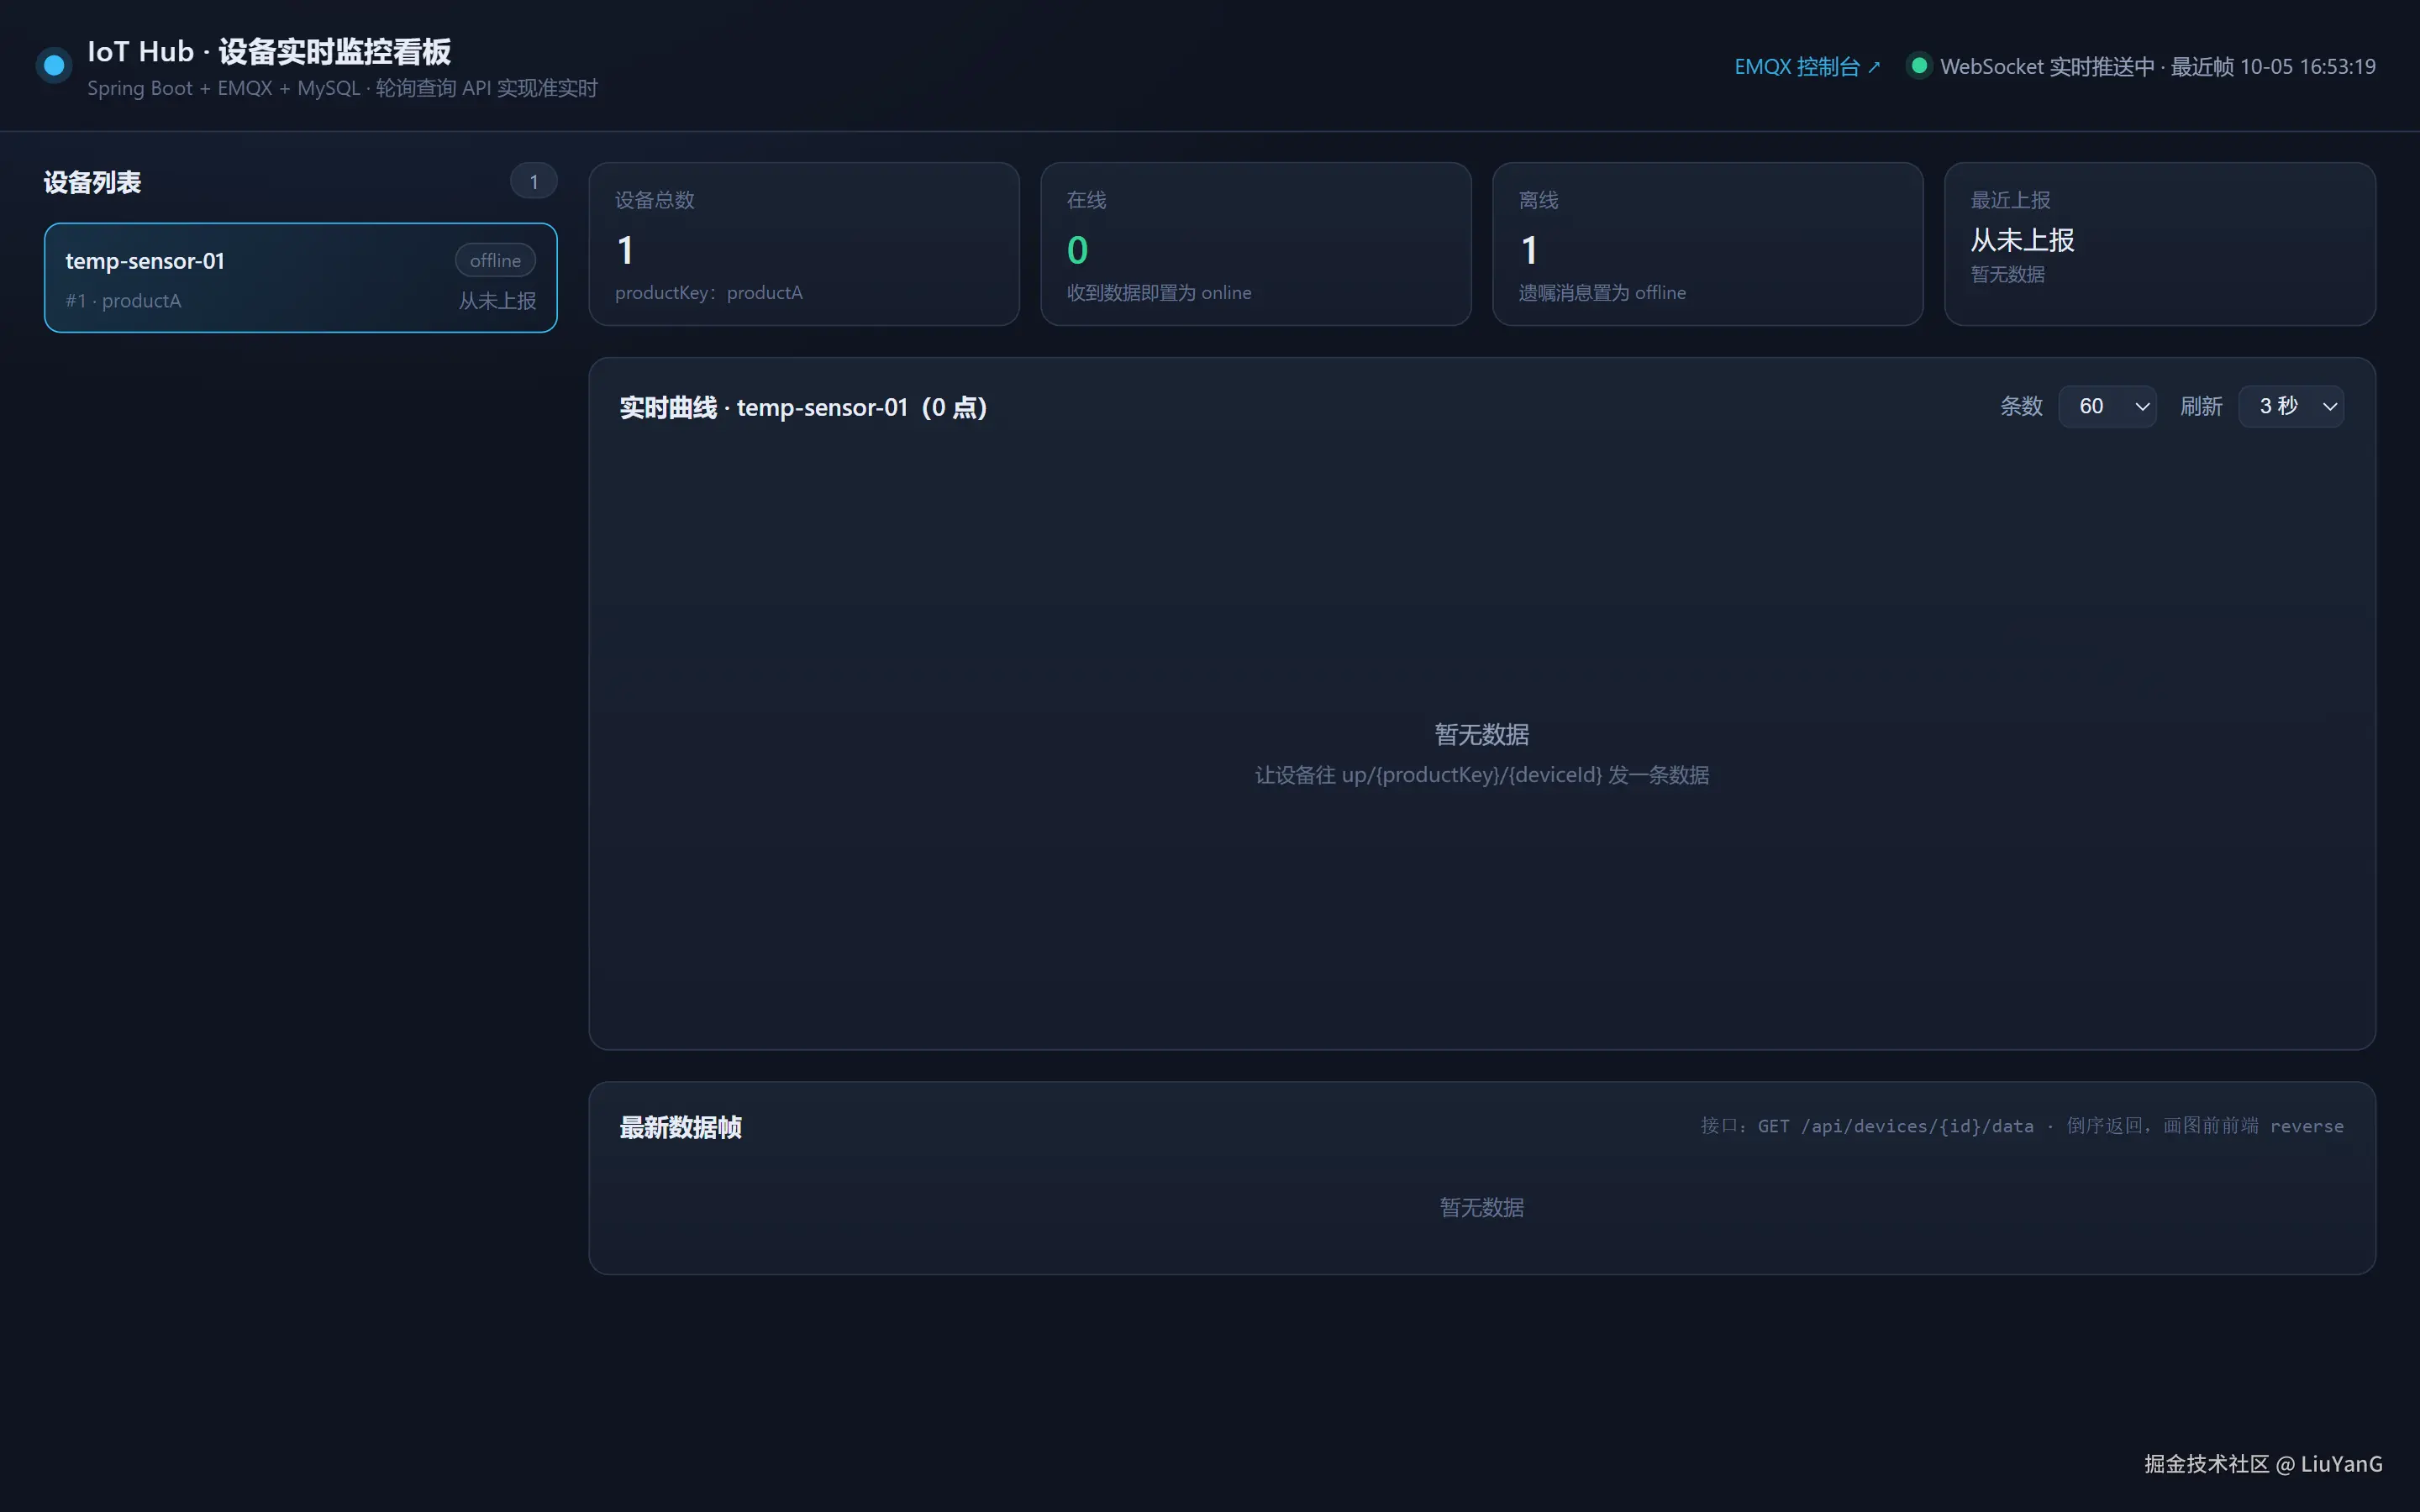Click the device count badge beside 设备列表
2420x1512 pixels.
tap(533, 181)
